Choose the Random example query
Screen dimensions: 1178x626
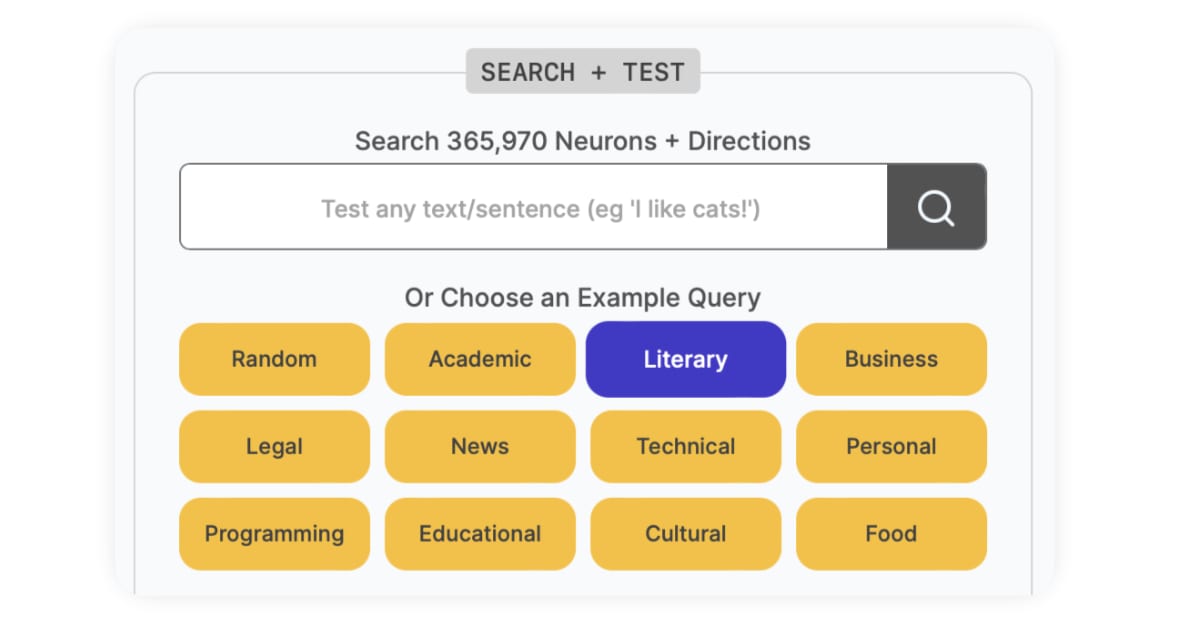(x=274, y=359)
